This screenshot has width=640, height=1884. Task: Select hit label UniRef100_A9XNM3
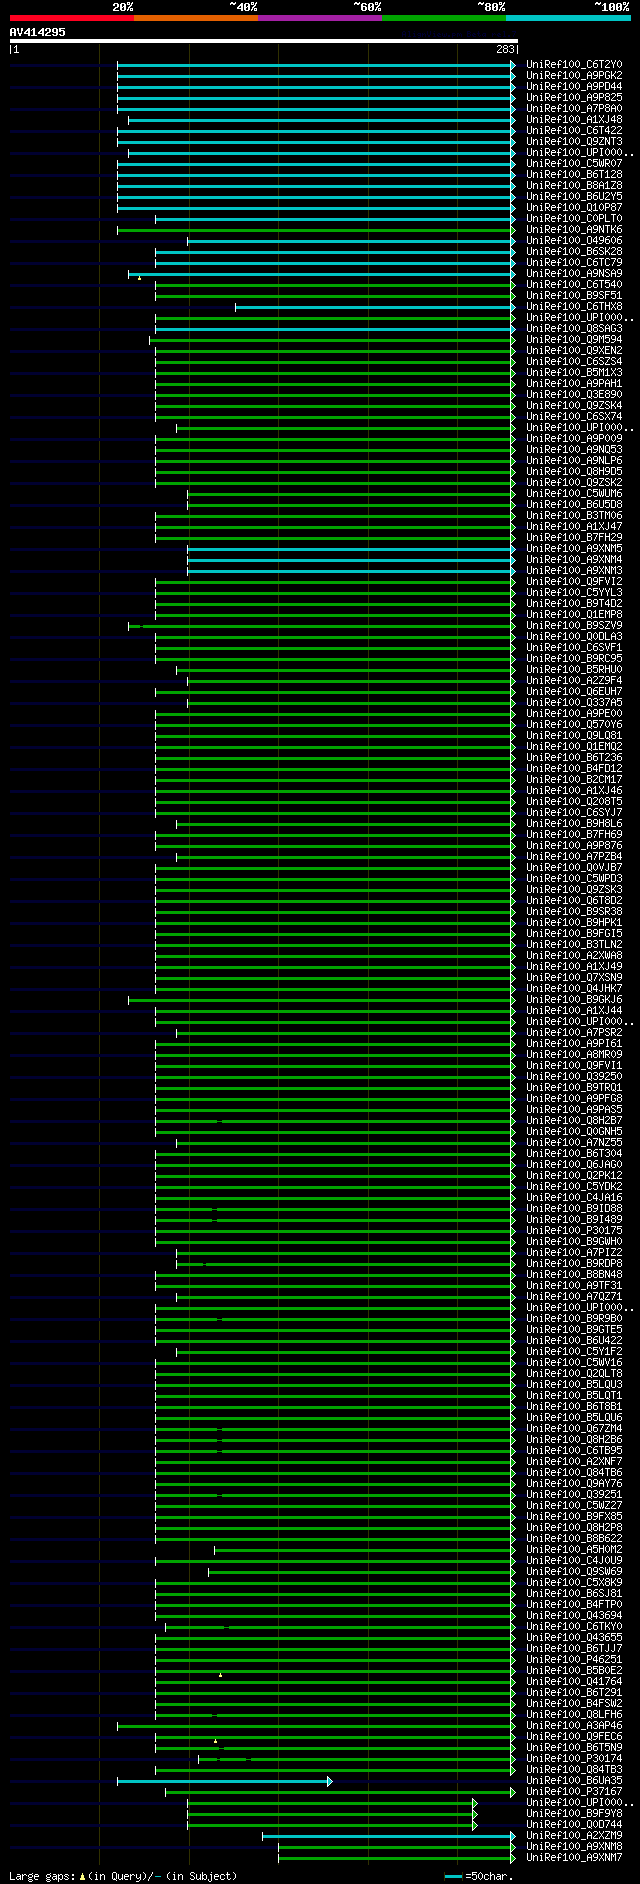click(x=574, y=571)
